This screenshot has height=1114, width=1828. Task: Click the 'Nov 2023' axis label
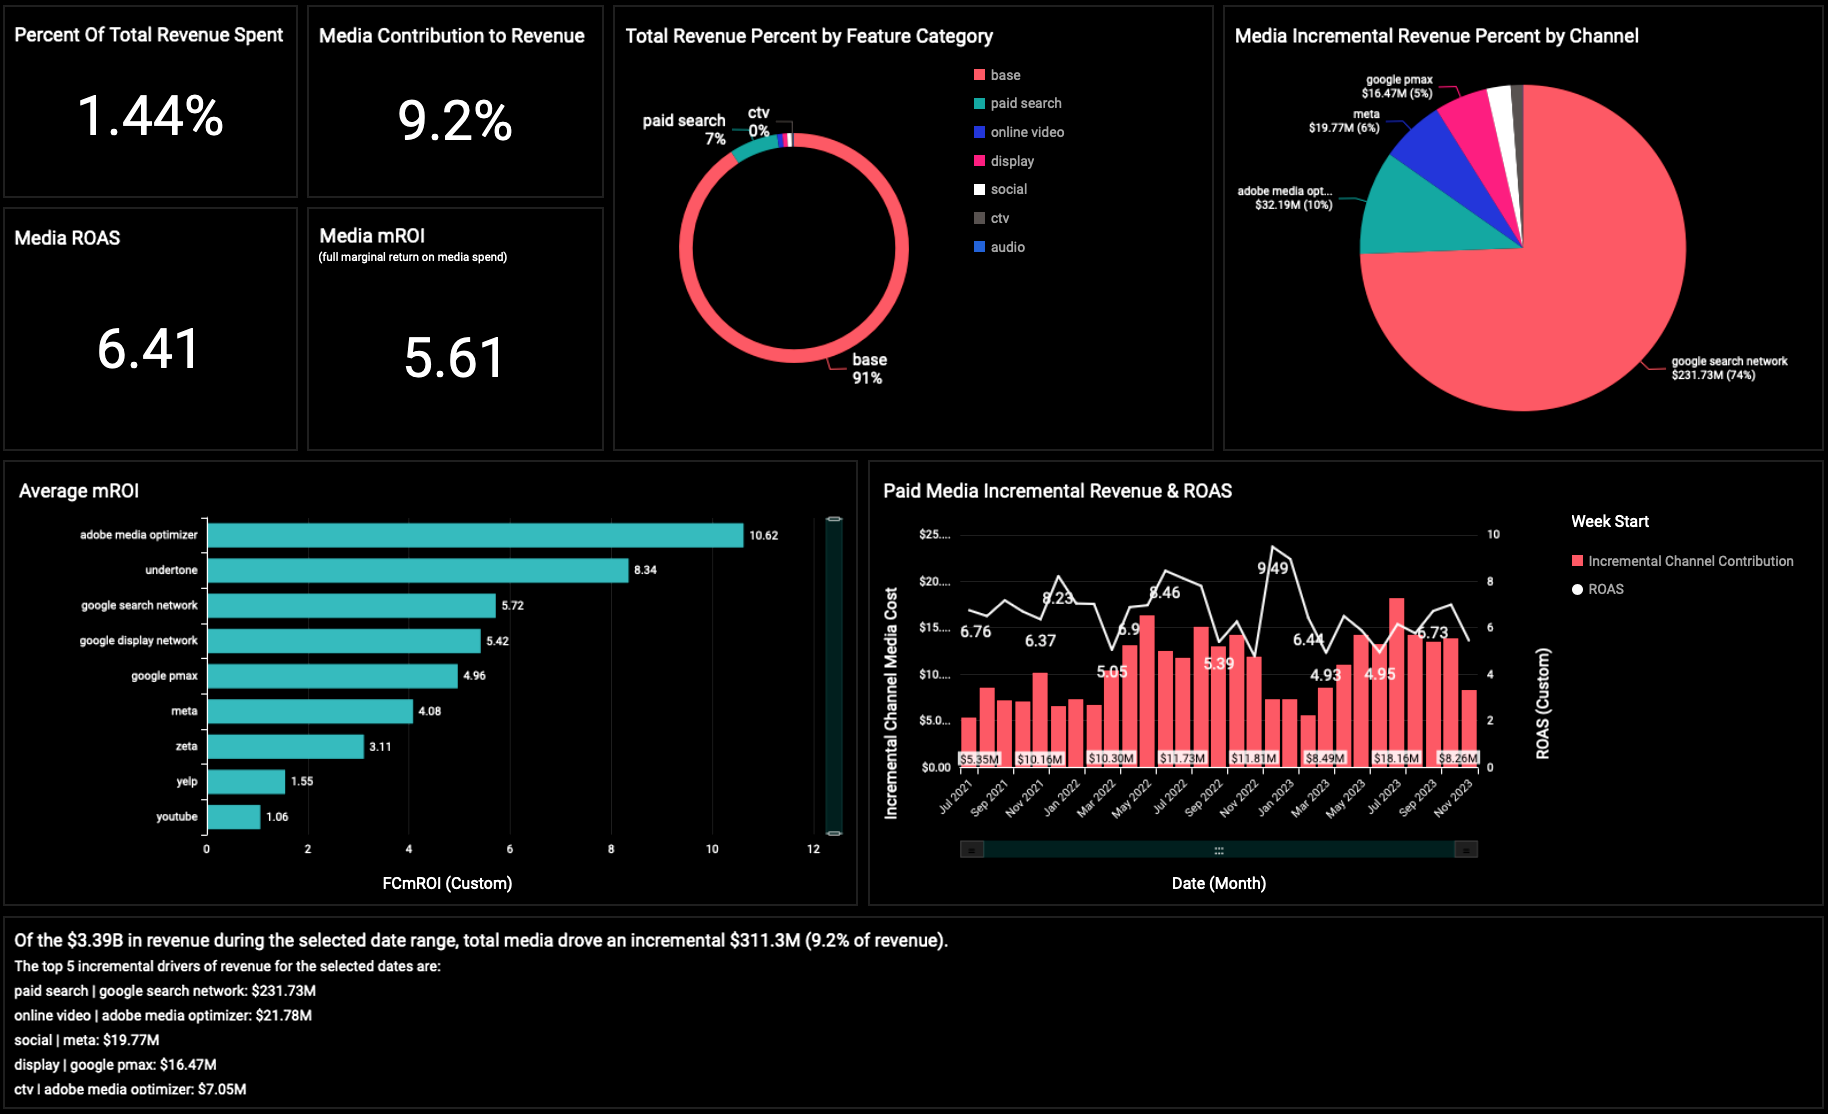click(1453, 799)
